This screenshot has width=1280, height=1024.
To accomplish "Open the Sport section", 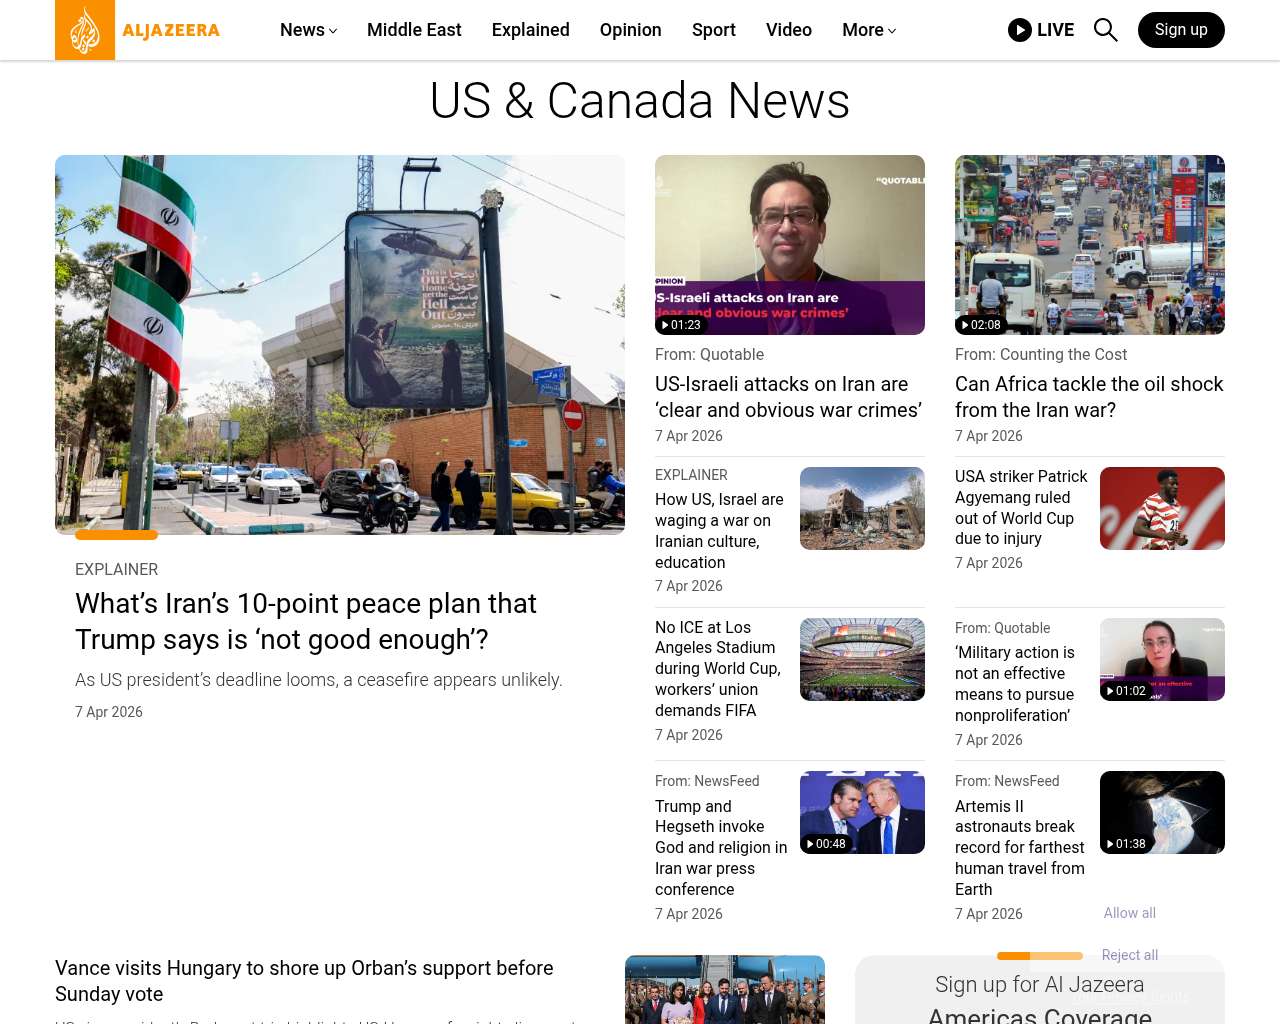I will coord(713,30).
